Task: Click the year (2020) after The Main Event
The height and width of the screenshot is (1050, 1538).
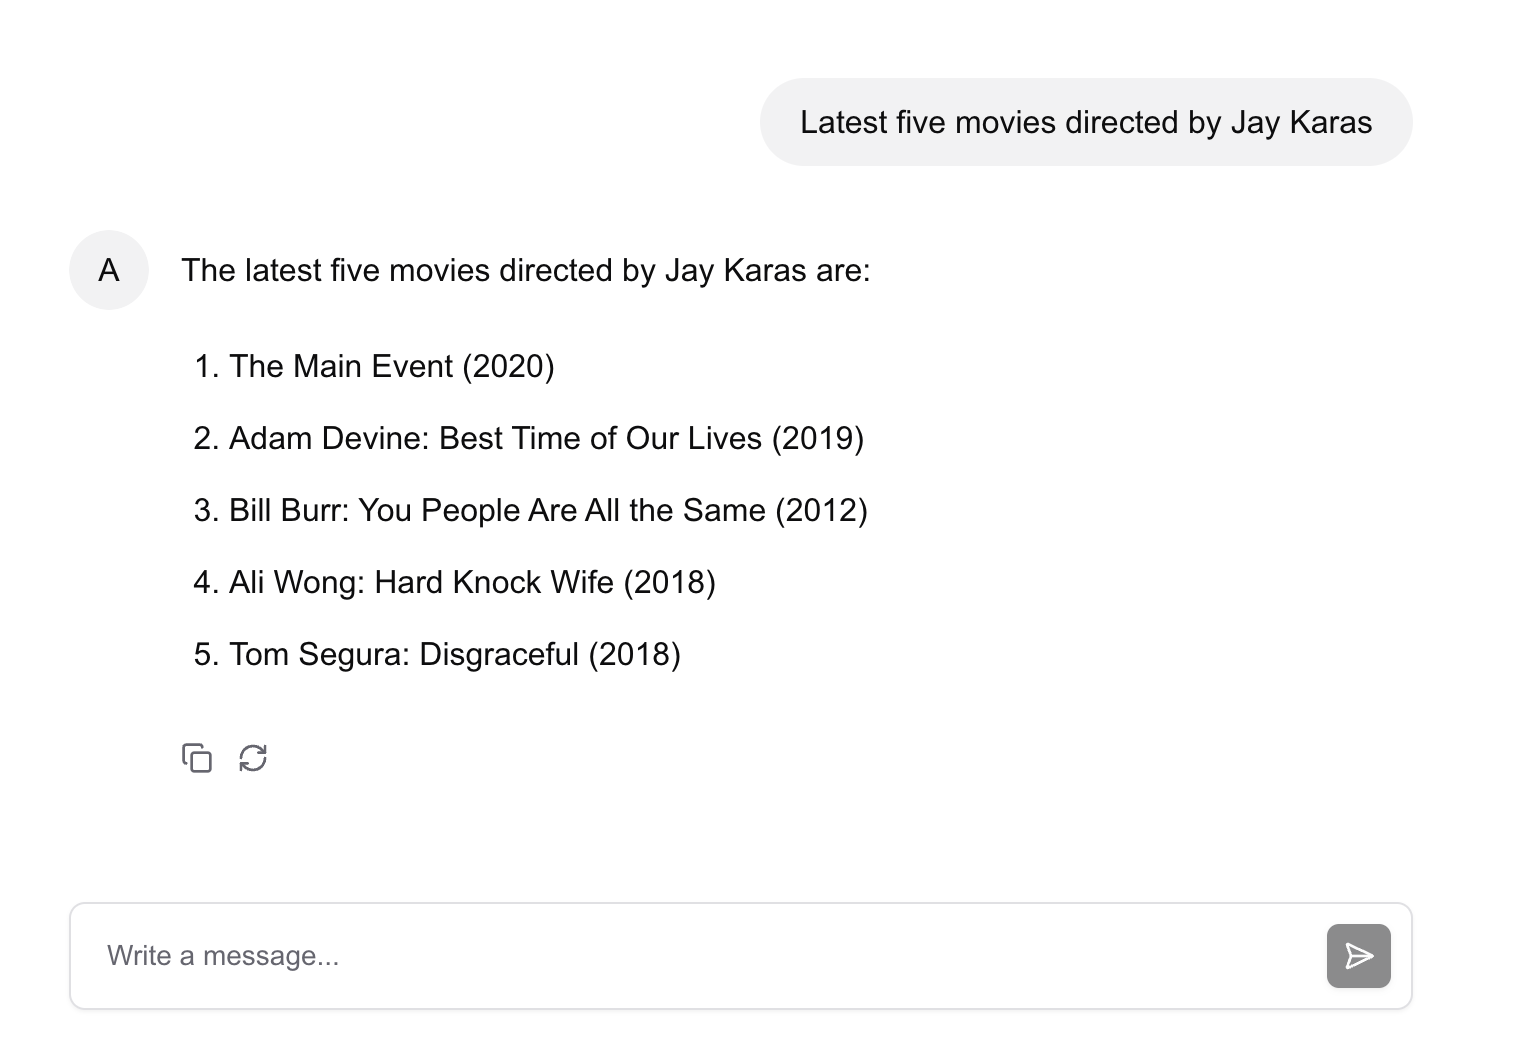Action: click(508, 366)
